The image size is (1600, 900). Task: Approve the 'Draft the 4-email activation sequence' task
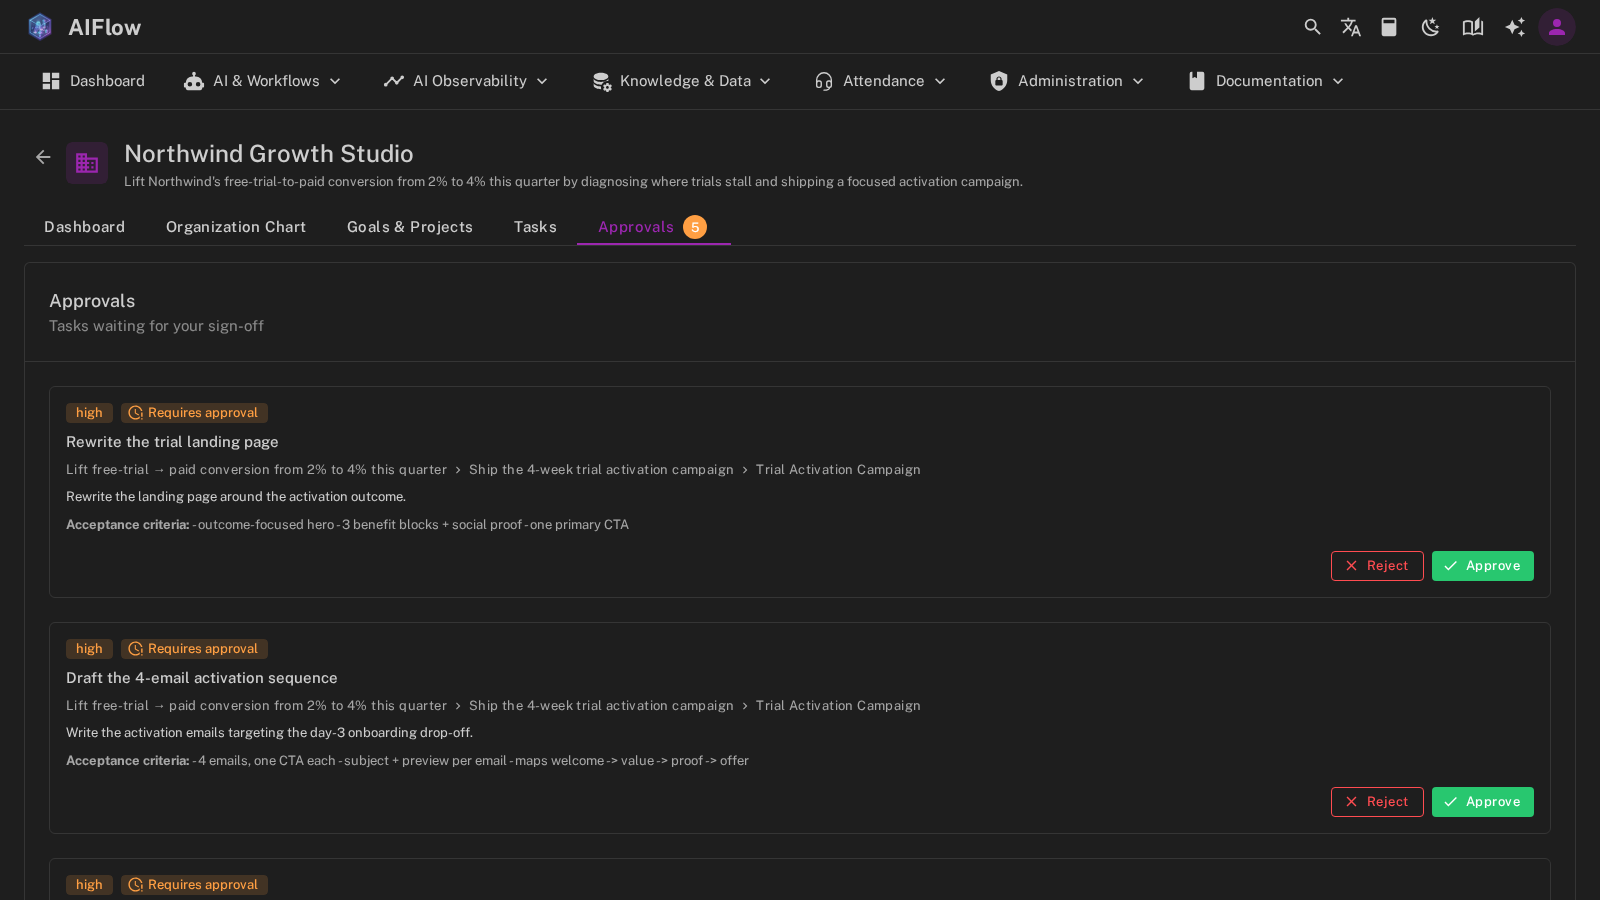(x=1483, y=802)
